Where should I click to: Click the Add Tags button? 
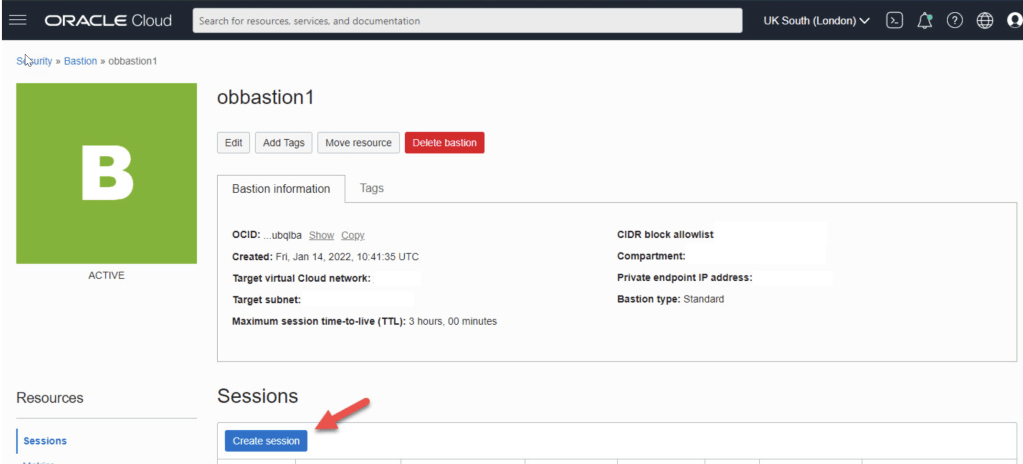(283, 143)
